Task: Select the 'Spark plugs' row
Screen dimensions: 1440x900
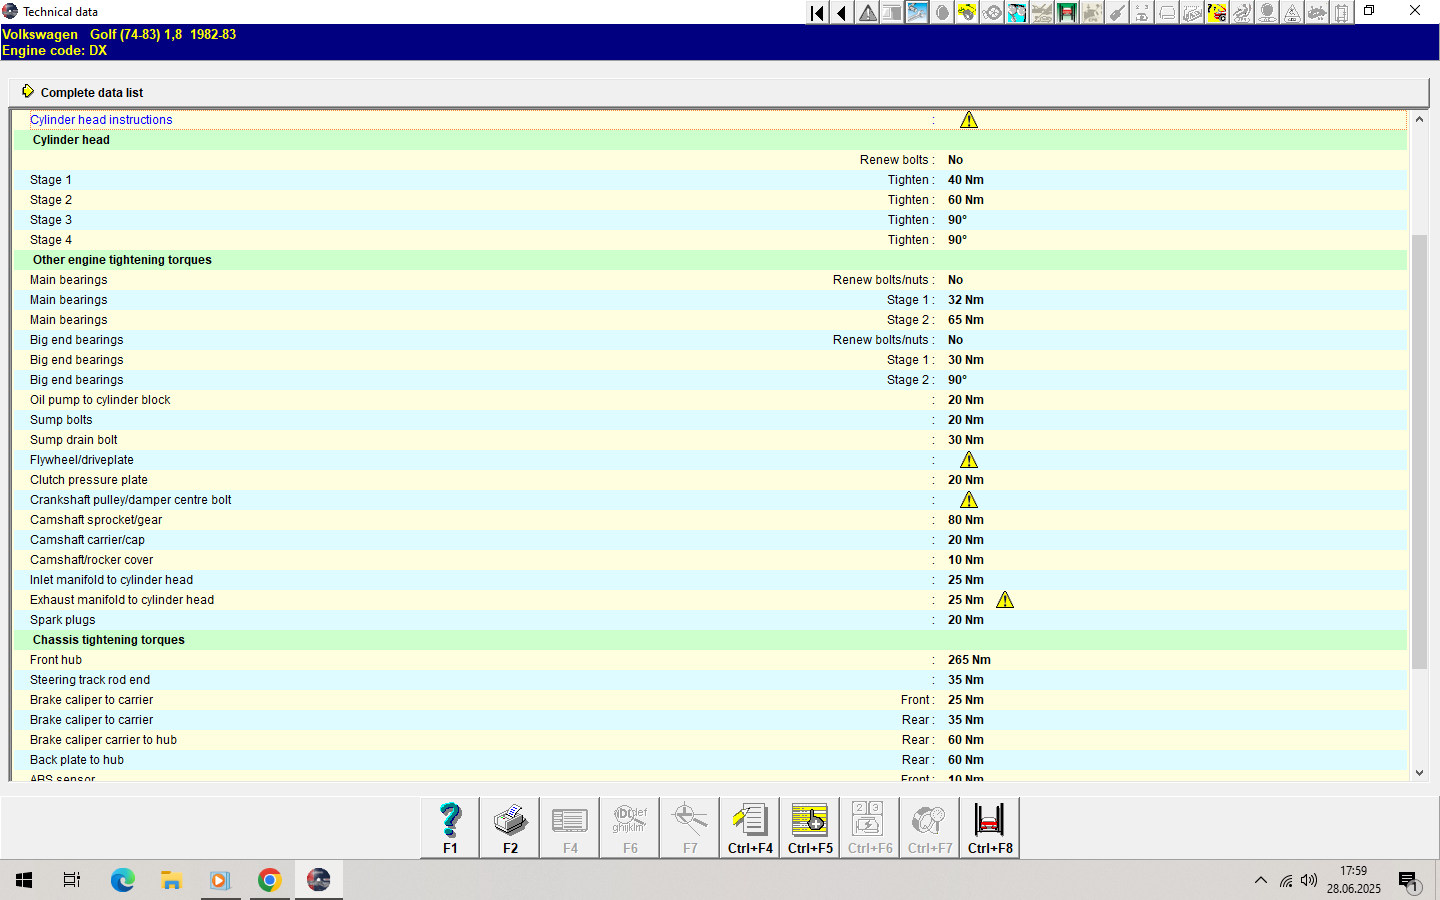Action: pyautogui.click(x=710, y=620)
